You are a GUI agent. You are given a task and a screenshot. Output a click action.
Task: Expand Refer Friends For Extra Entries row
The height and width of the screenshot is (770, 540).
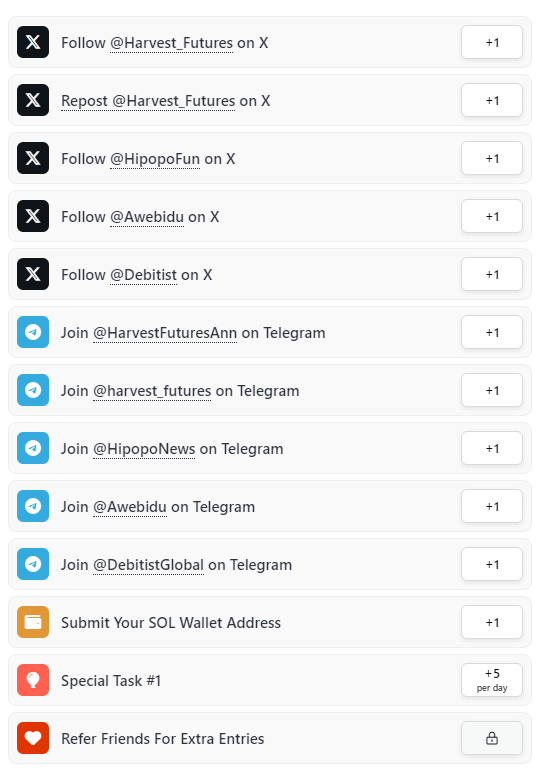coord(270,738)
